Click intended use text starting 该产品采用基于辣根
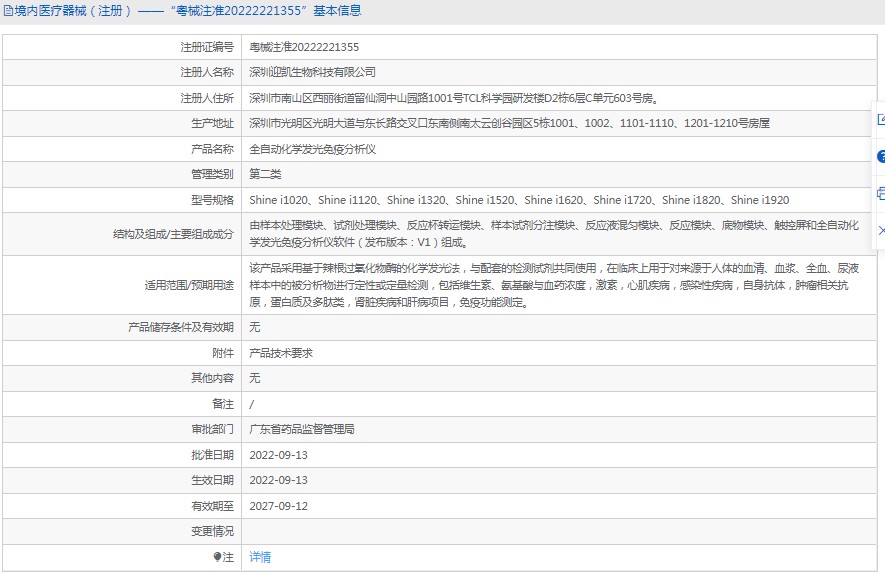 tap(554, 285)
